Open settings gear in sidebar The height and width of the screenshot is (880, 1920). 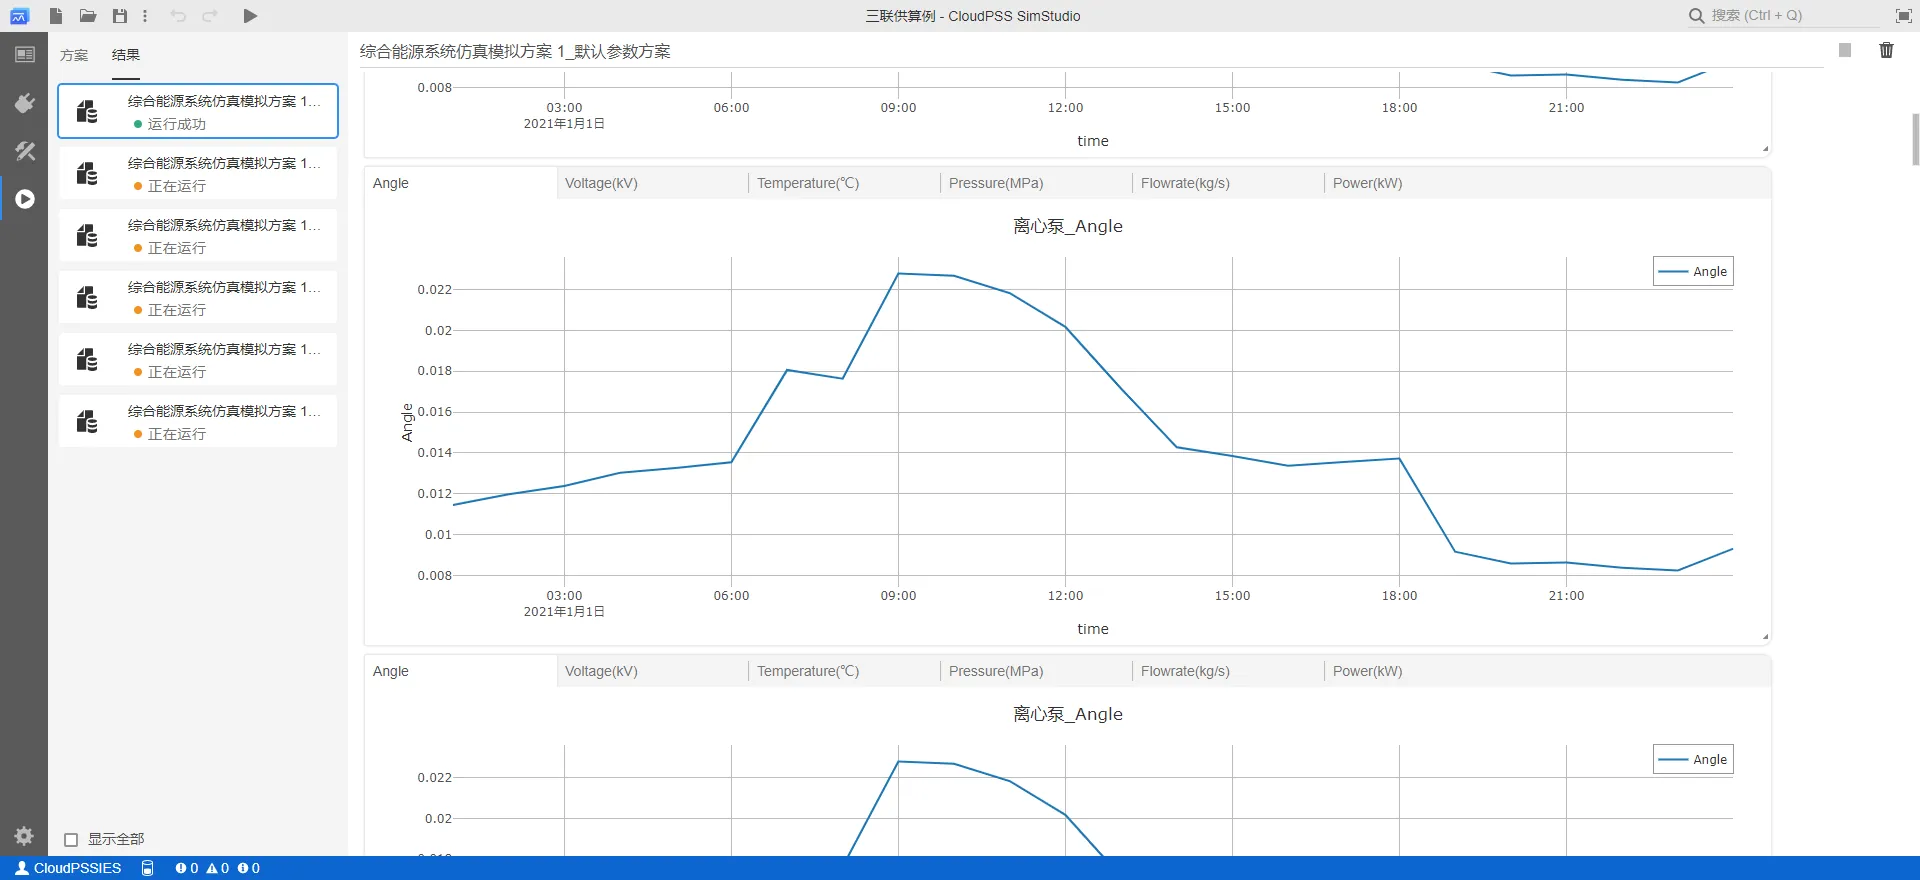pos(24,836)
